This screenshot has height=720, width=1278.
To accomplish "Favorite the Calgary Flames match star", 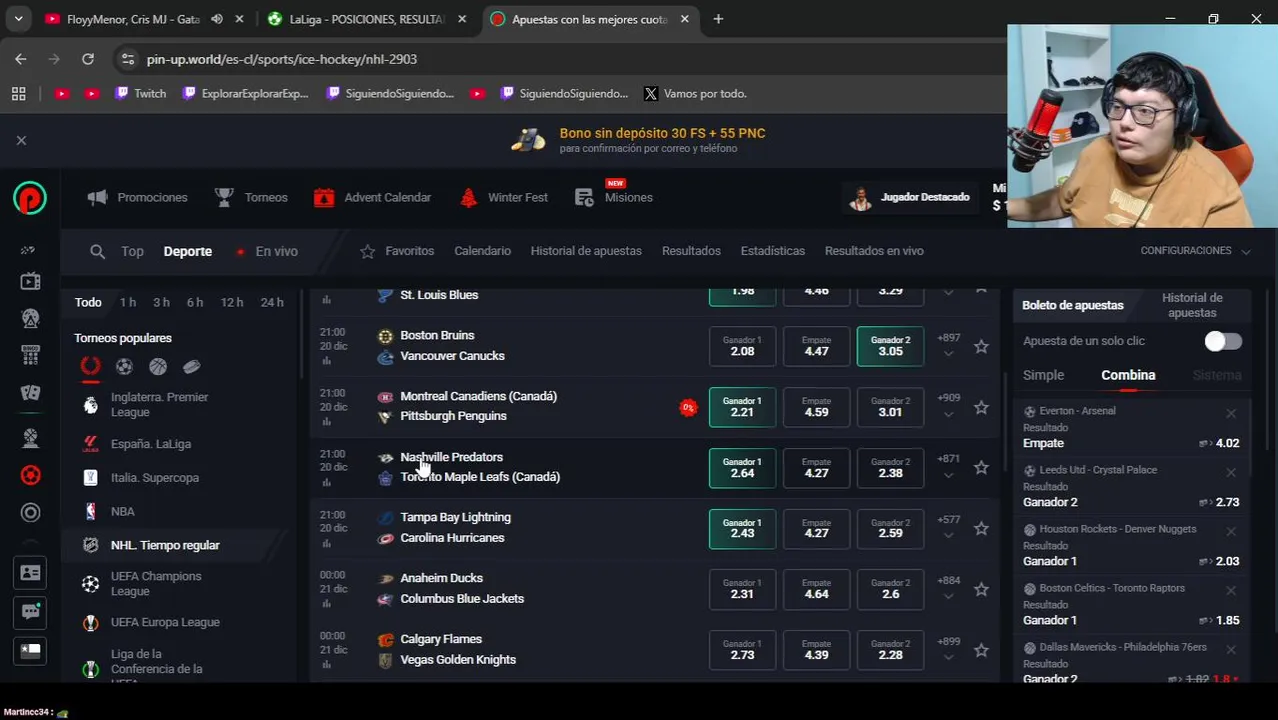I will [981, 651].
